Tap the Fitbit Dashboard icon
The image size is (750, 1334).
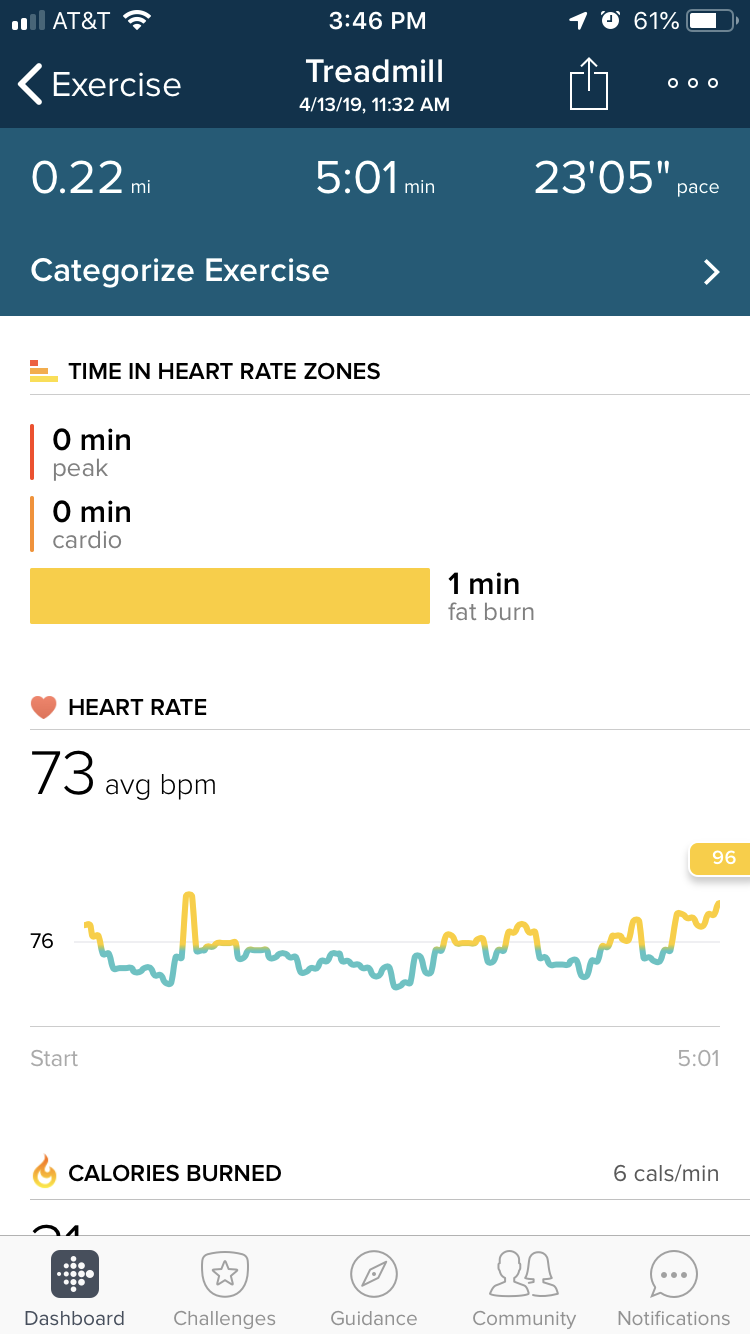(75, 1274)
